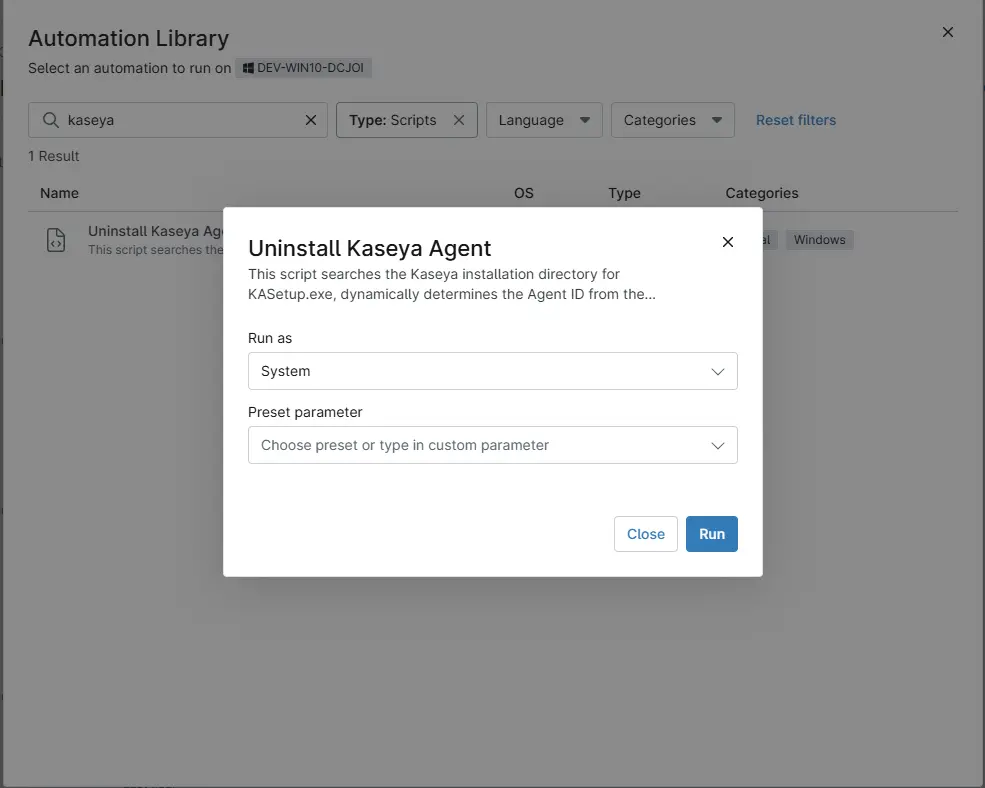The width and height of the screenshot is (985, 788).
Task: Close the Automation Library panel
Action: [947, 32]
